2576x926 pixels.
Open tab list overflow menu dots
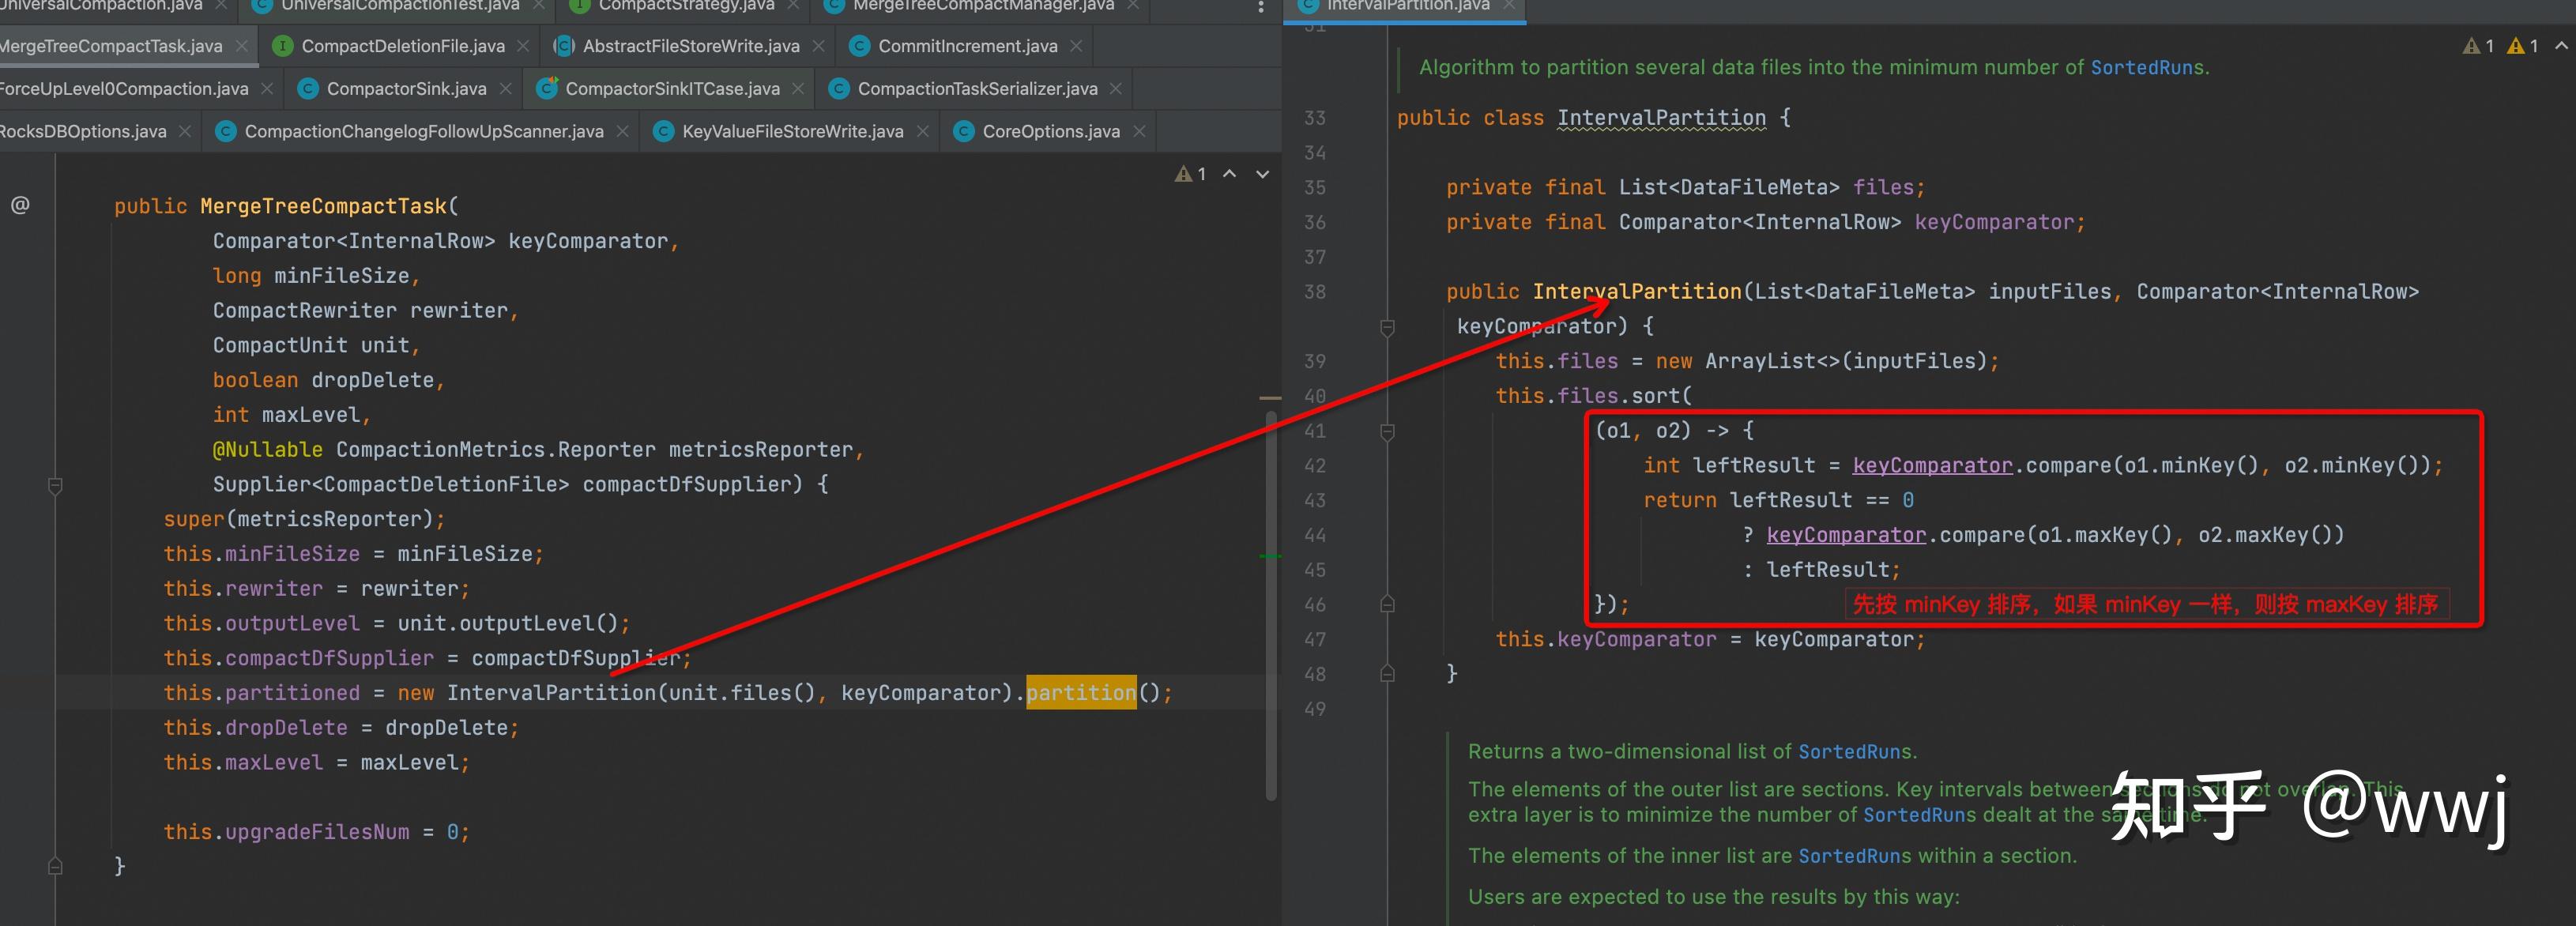click(1260, 7)
